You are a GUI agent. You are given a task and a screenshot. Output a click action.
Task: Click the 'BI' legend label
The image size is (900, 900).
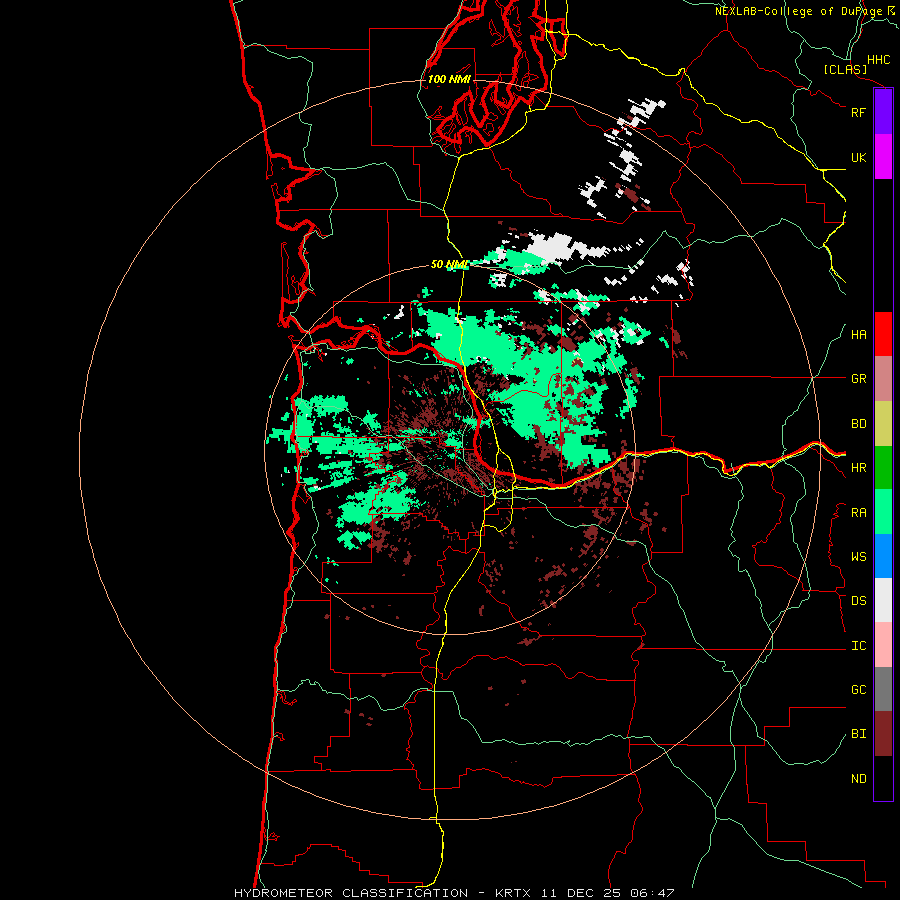coord(858,734)
